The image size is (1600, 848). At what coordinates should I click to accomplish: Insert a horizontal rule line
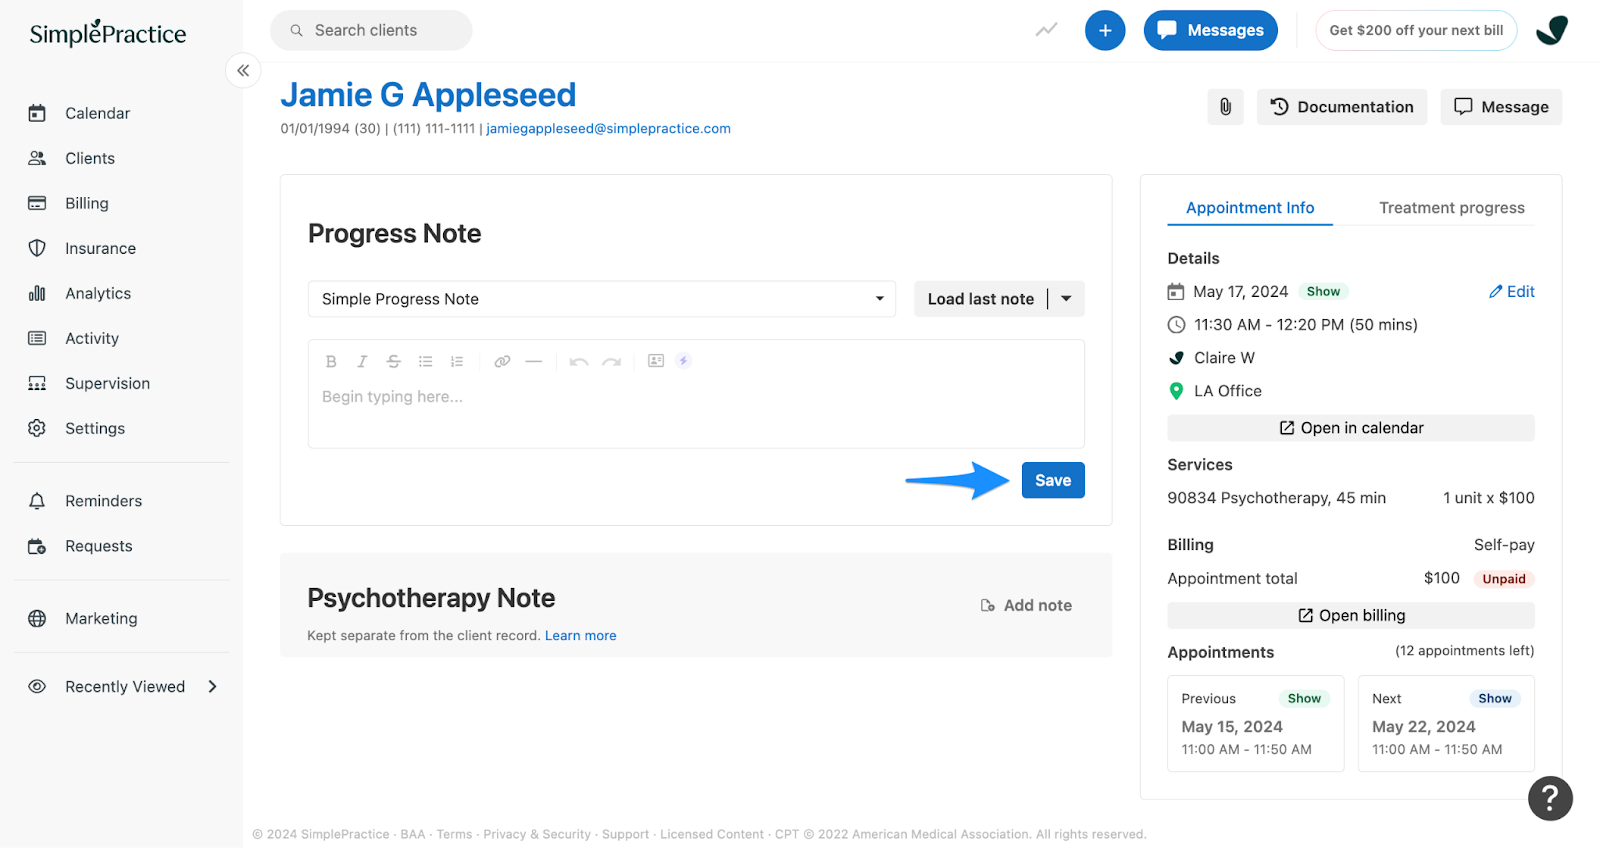[x=534, y=361]
